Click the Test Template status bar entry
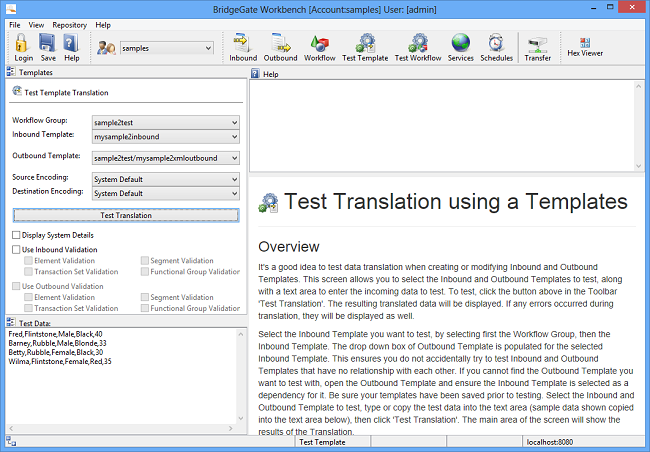 click(x=322, y=442)
